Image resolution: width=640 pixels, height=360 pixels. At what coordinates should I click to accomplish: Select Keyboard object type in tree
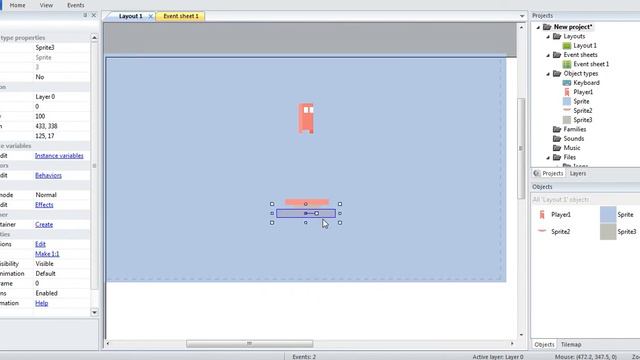coord(586,83)
